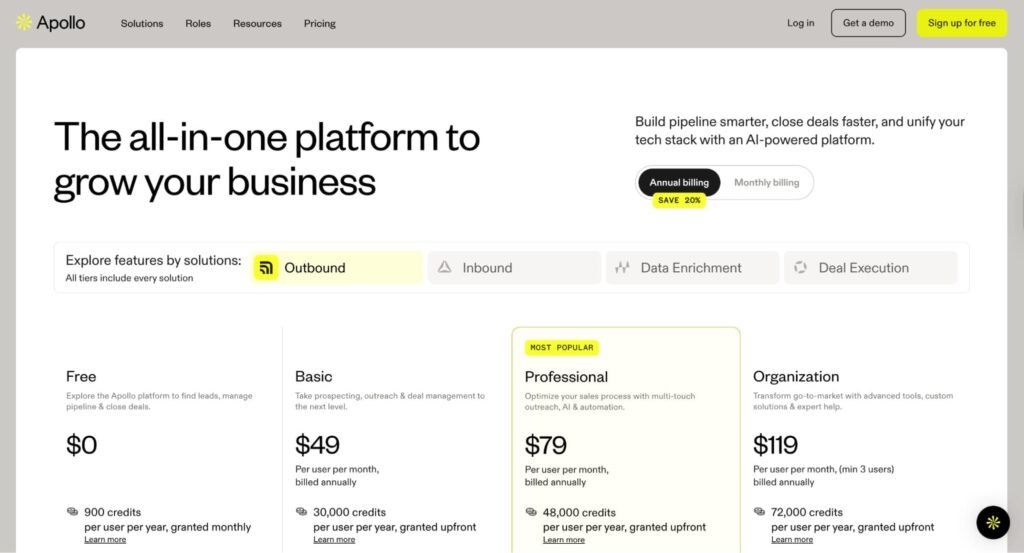Open the chat widget in bottom corner
The image size is (1024, 553).
pyautogui.click(x=992, y=522)
